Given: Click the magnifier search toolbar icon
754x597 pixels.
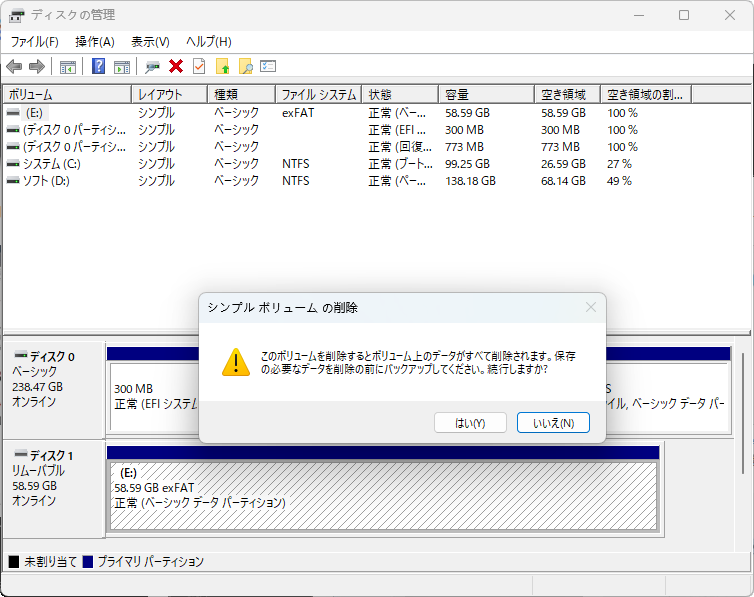Looking at the screenshot, I should [245, 67].
